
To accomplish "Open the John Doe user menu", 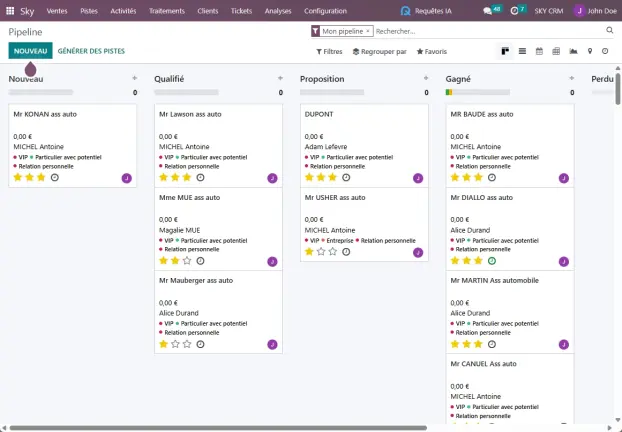I will pos(595,11).
